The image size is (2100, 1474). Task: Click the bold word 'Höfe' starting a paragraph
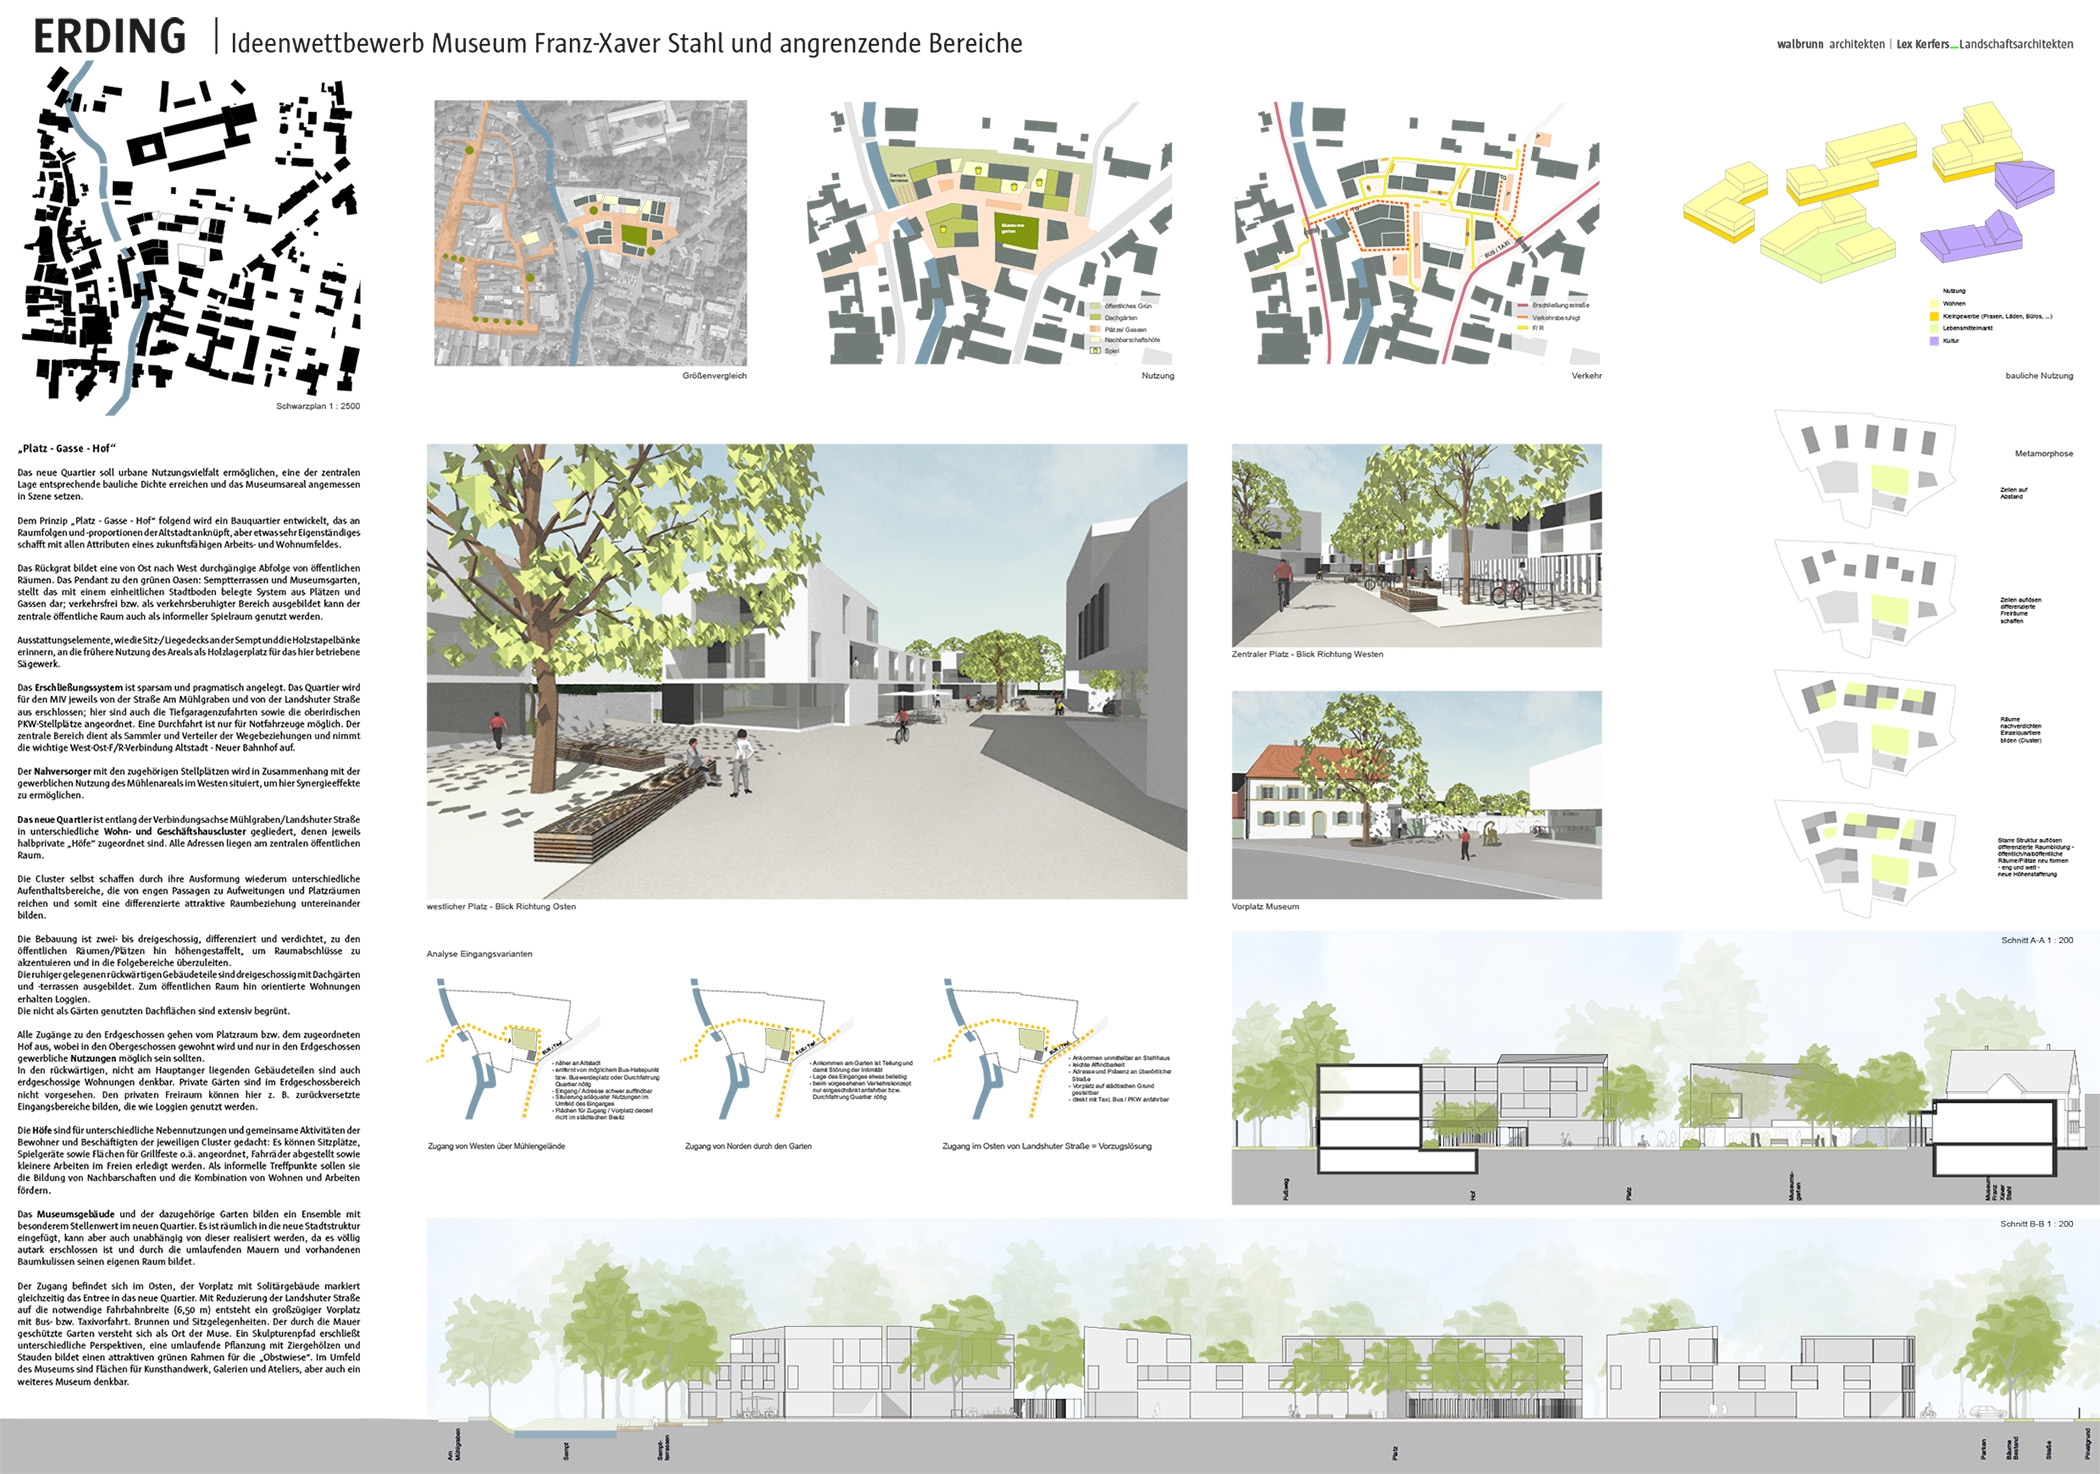click(43, 1130)
